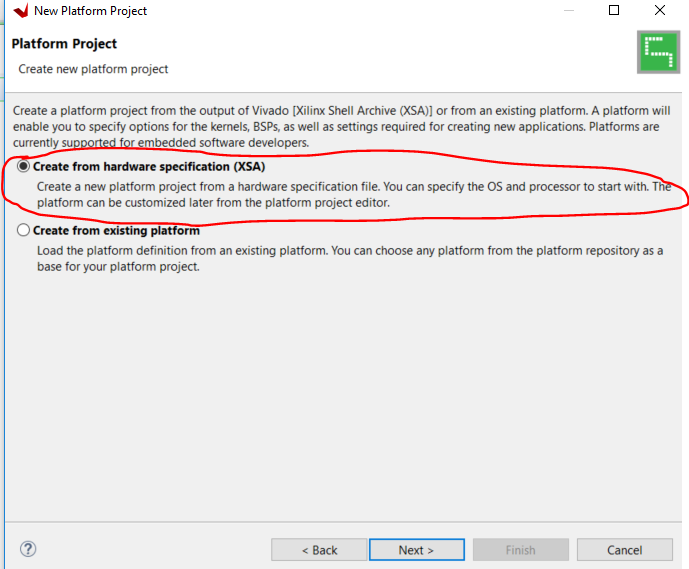Click the green platform project wizard icon

pyautogui.click(x=658, y=52)
